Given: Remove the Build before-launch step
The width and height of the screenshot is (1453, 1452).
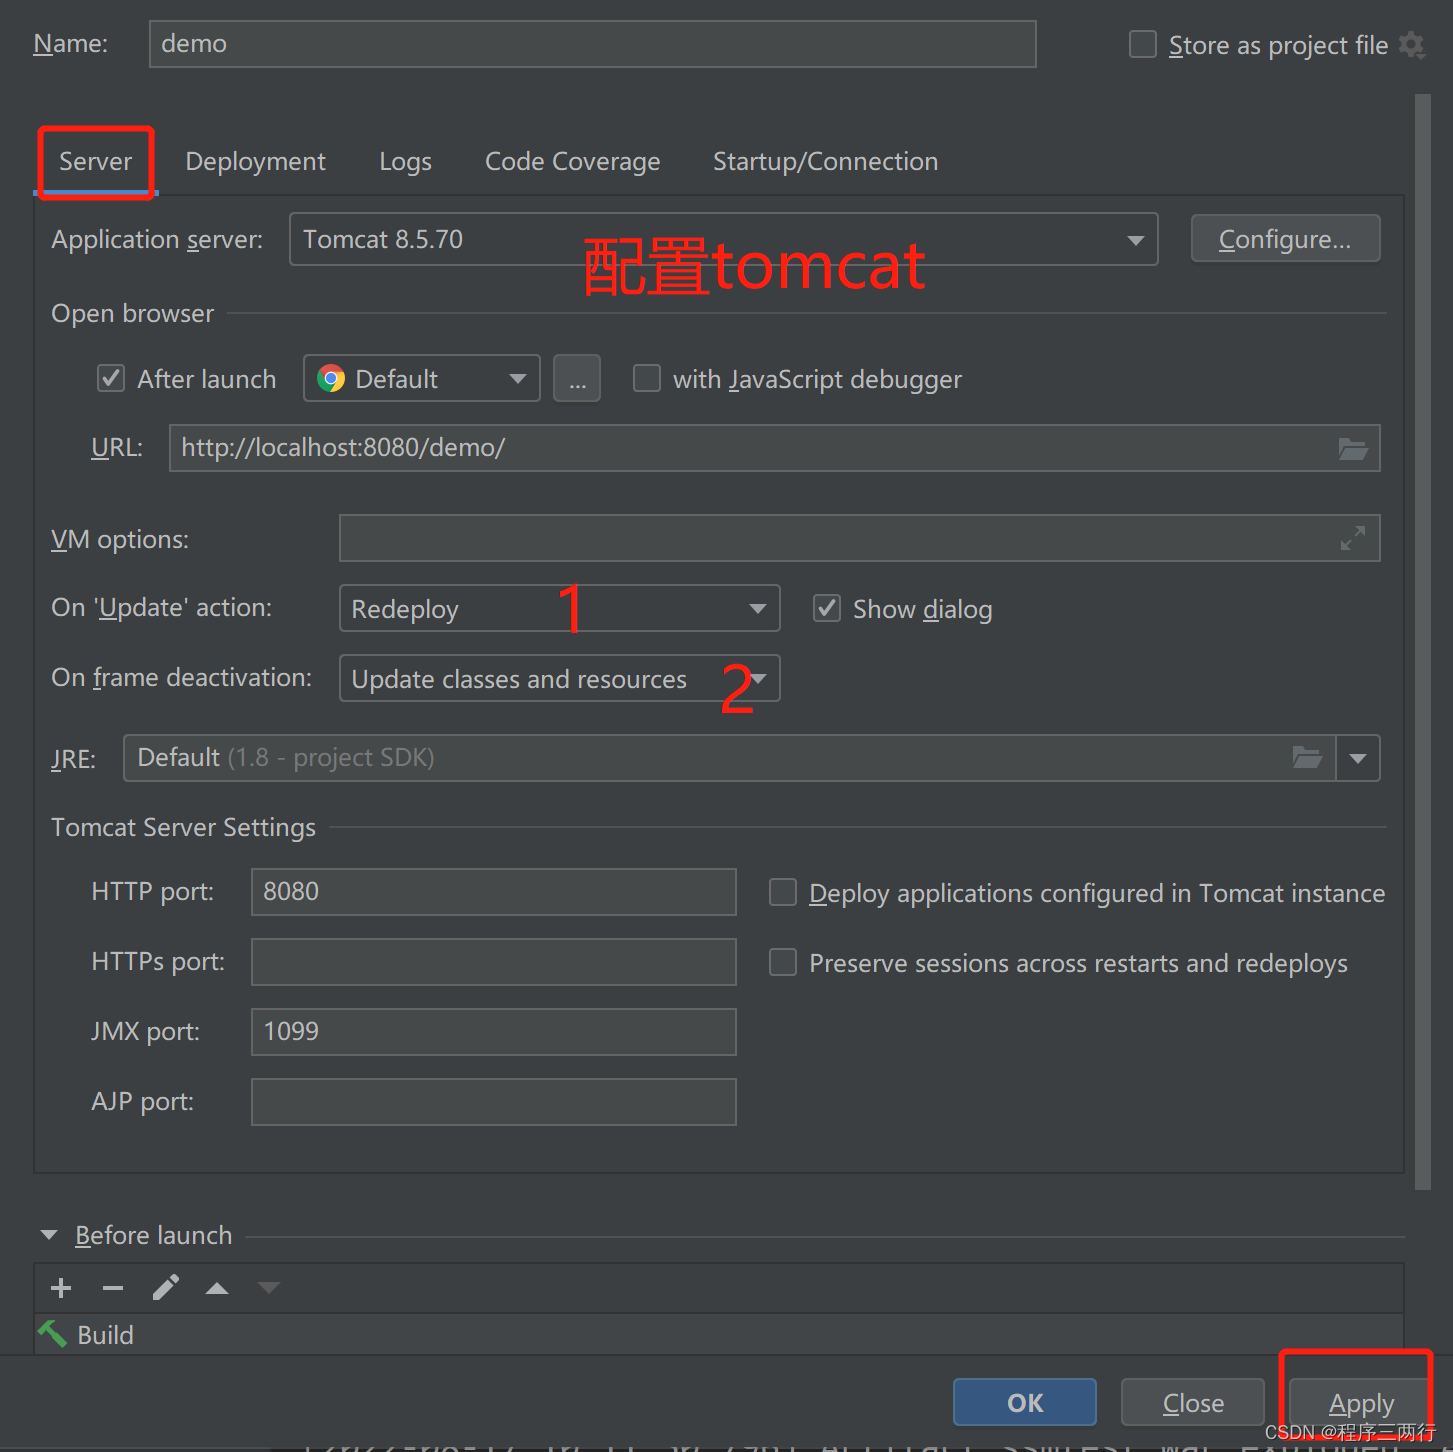Looking at the screenshot, I should (x=112, y=1287).
